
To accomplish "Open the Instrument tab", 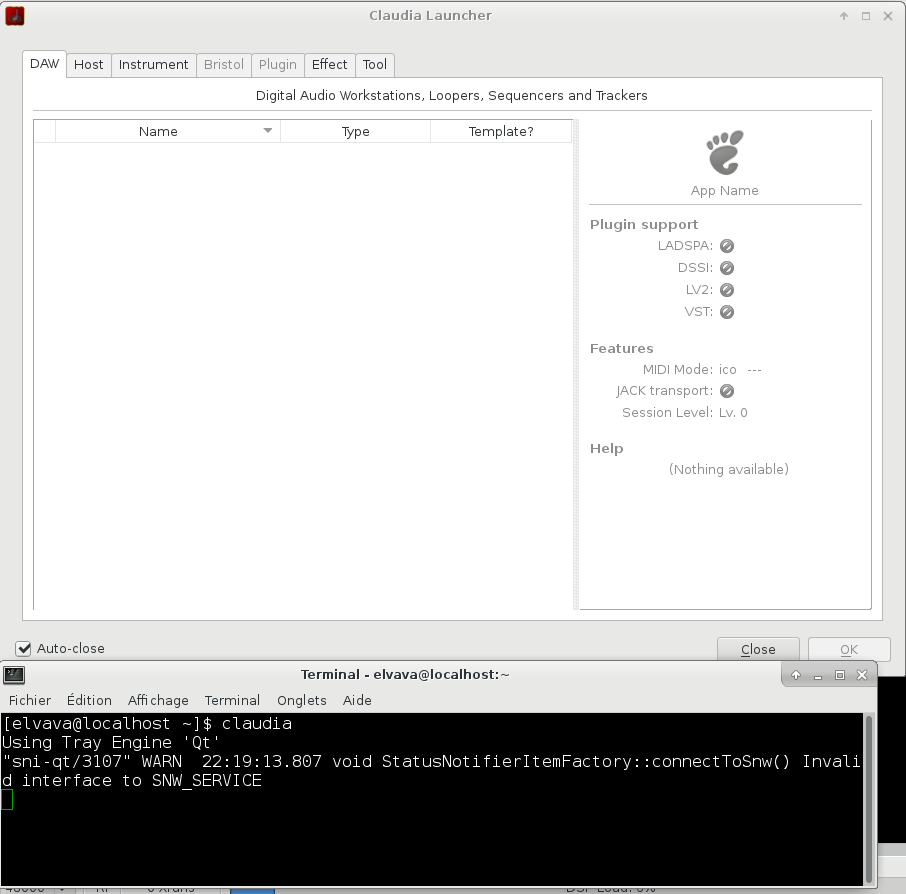I will click(x=153, y=65).
